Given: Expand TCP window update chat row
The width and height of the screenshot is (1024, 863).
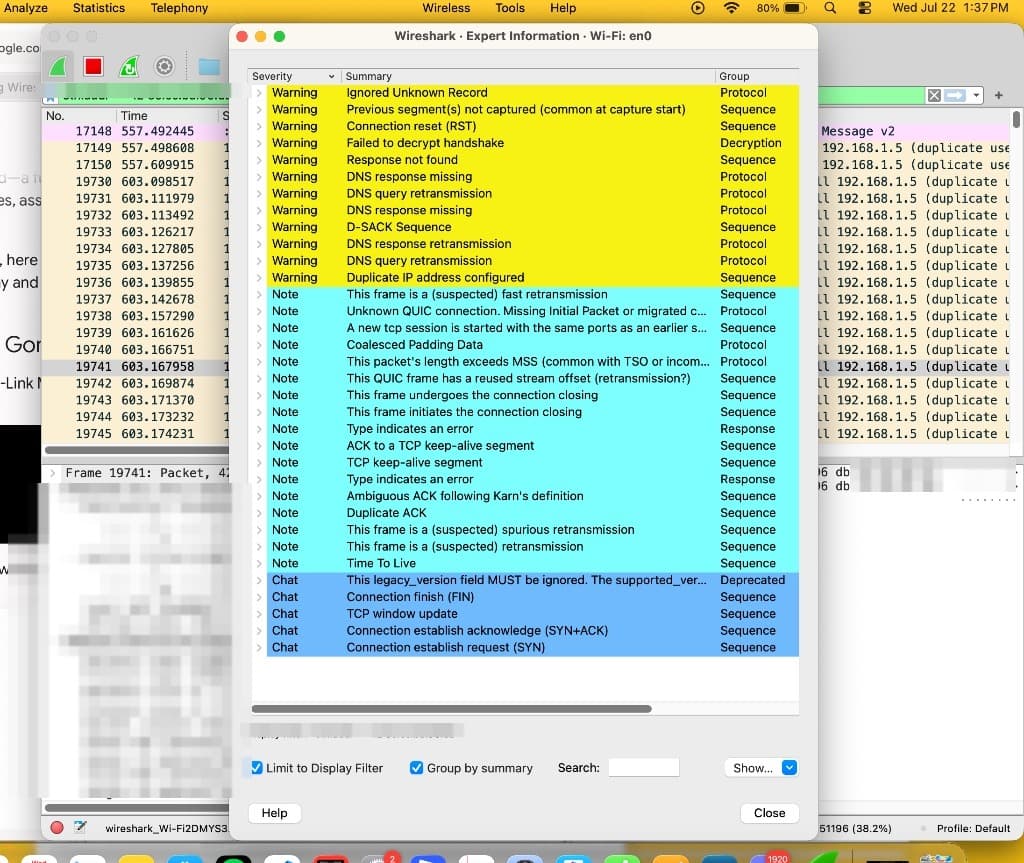Looking at the screenshot, I should [259, 614].
